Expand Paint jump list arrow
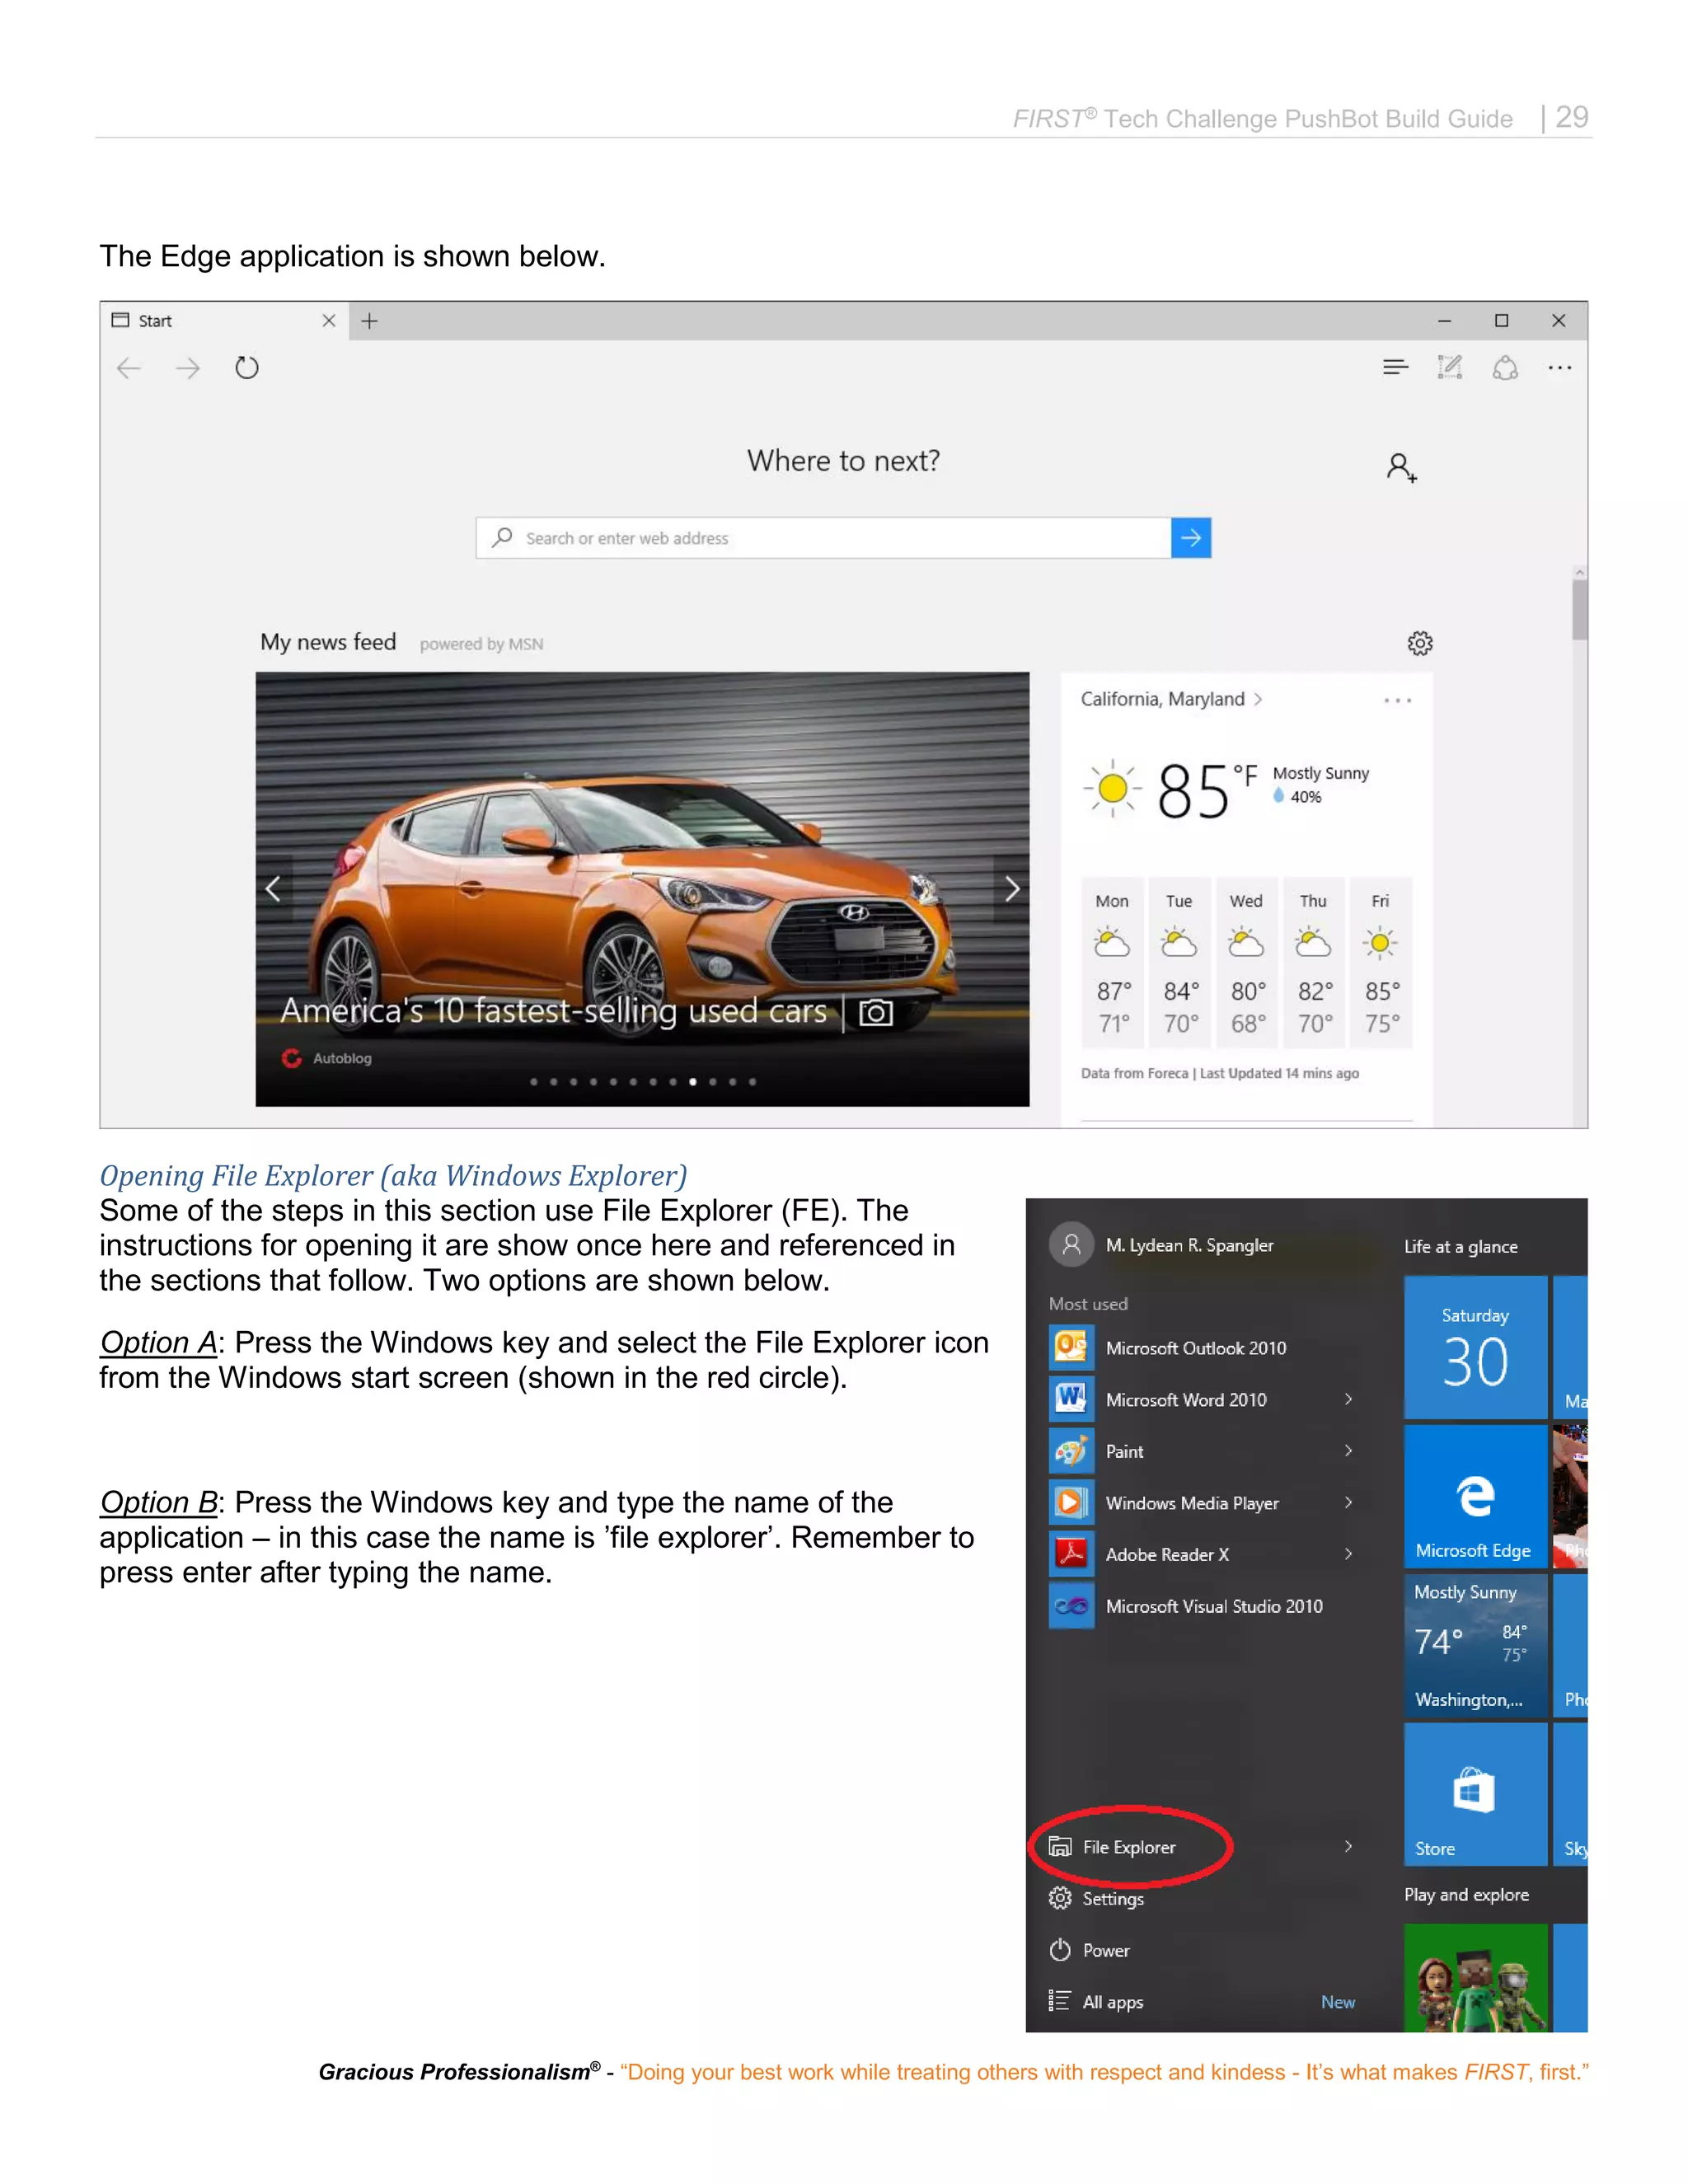The image size is (1688, 2184). [x=1348, y=1450]
